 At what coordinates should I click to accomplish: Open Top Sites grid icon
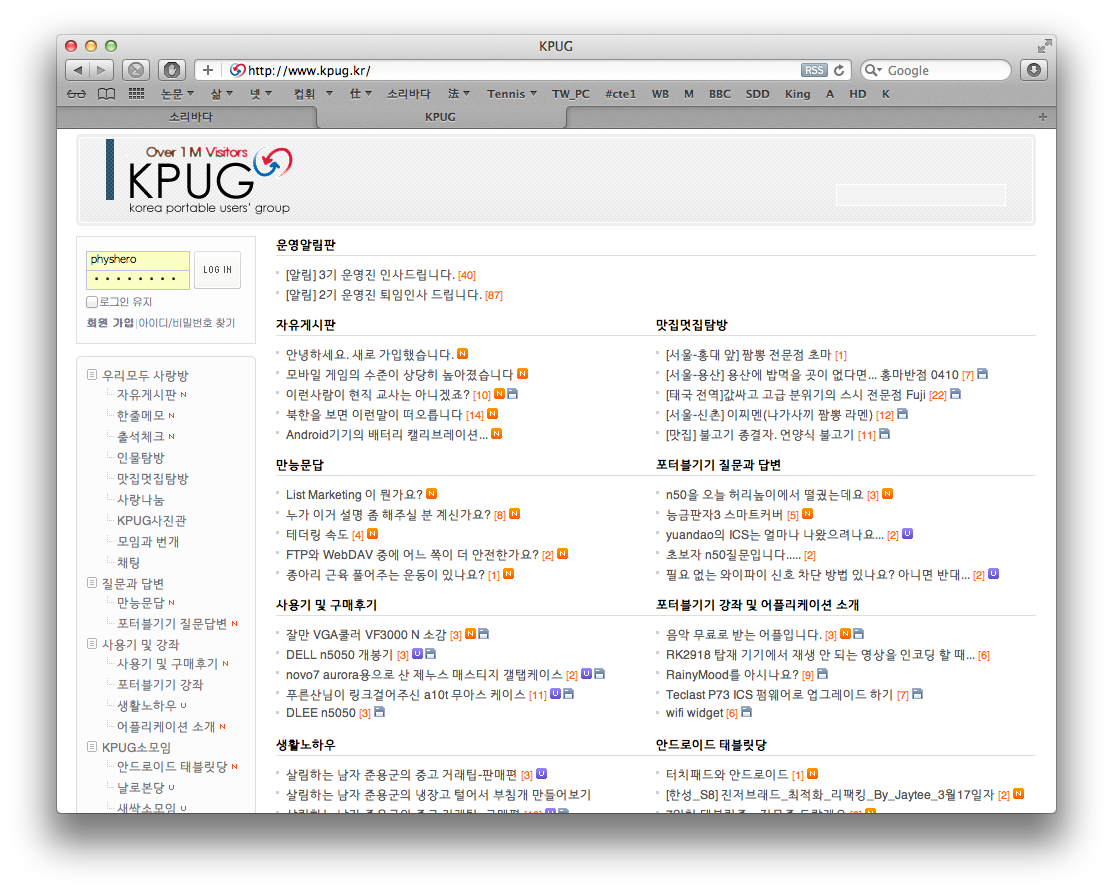click(136, 94)
